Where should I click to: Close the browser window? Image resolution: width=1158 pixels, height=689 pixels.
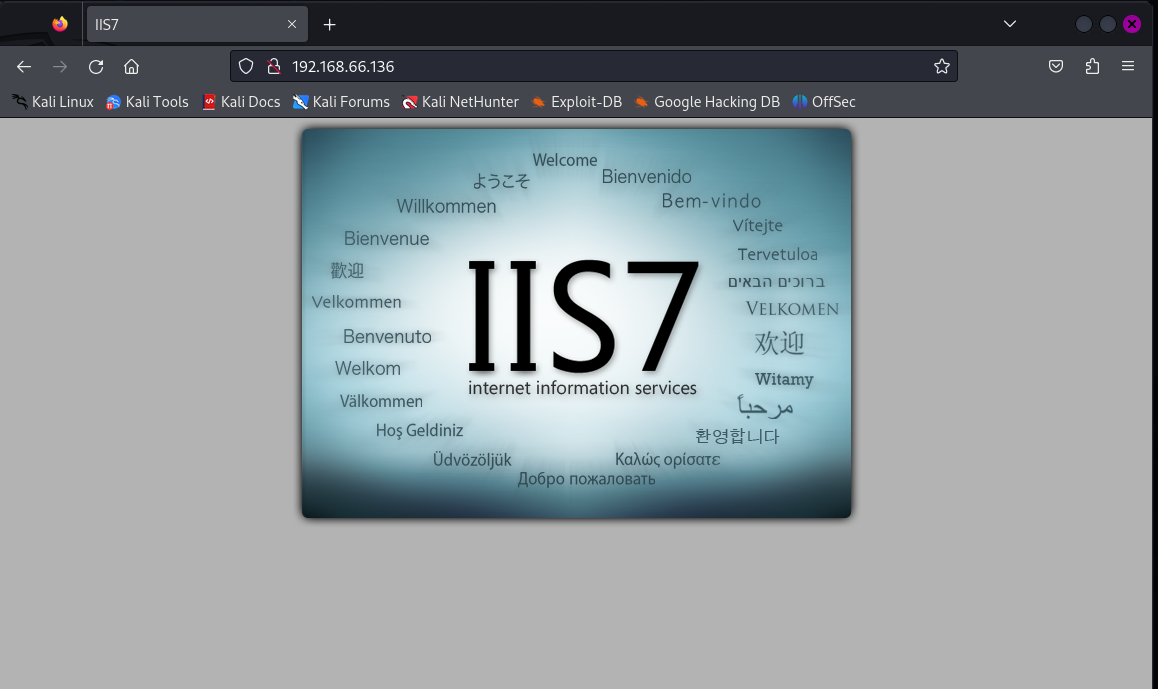(1131, 24)
